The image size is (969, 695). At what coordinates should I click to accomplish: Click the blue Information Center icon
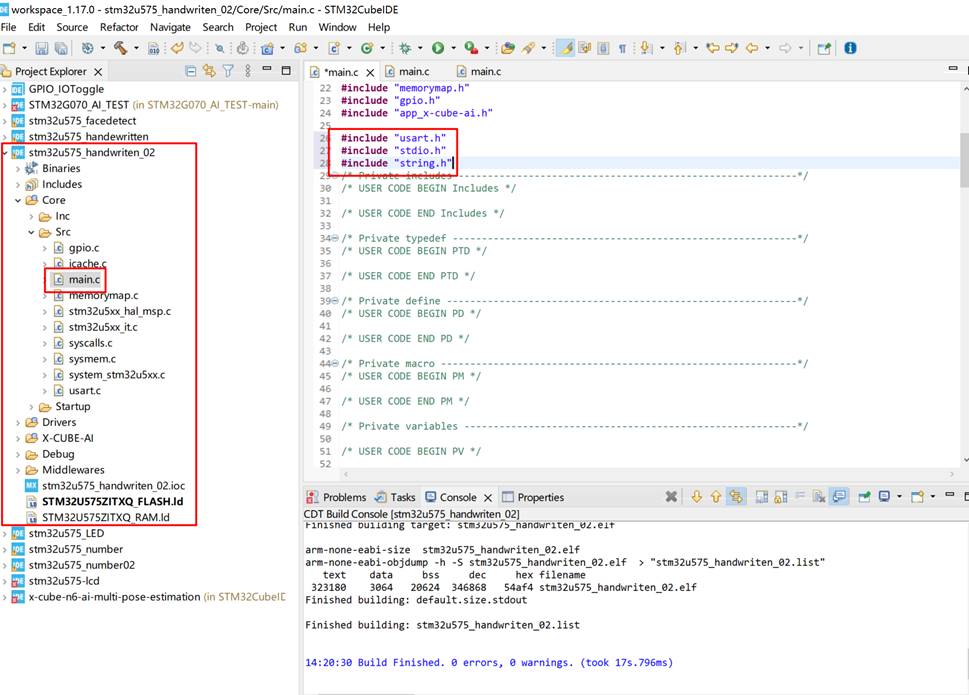850,48
